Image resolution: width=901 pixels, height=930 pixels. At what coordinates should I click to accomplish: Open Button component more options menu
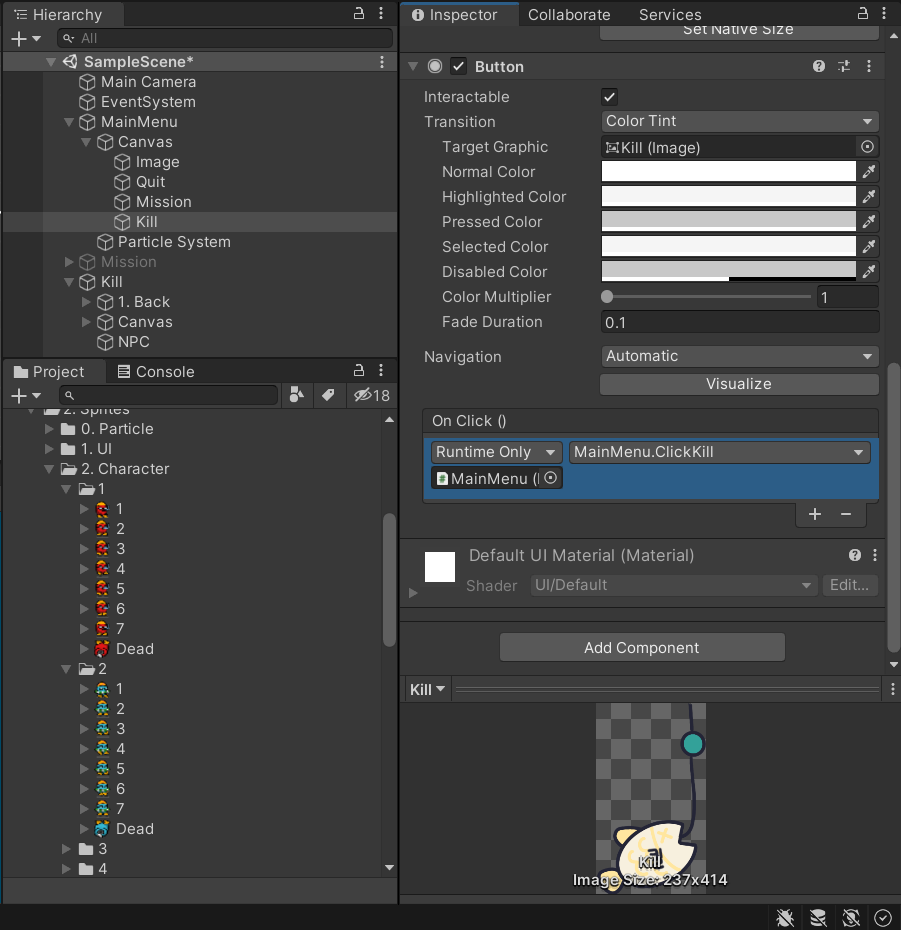[x=869, y=66]
